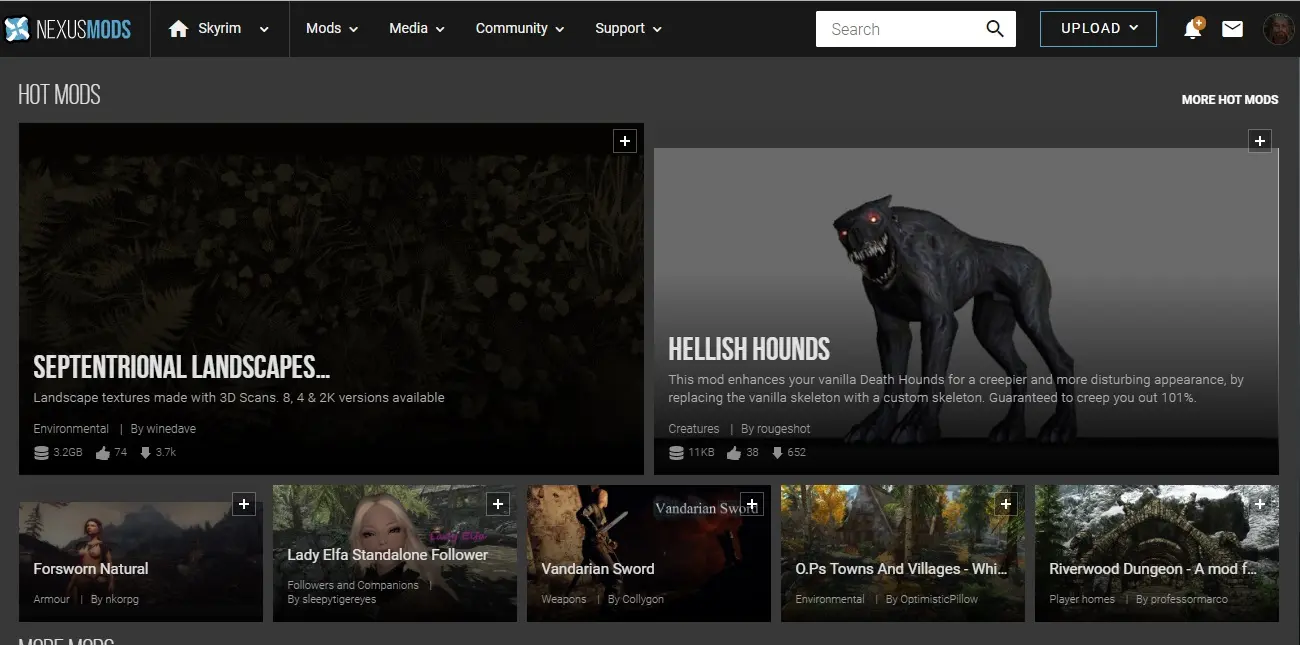This screenshot has width=1300, height=645.
Task: Click plus icon on Lady Elfa Follower
Action: pos(498,504)
